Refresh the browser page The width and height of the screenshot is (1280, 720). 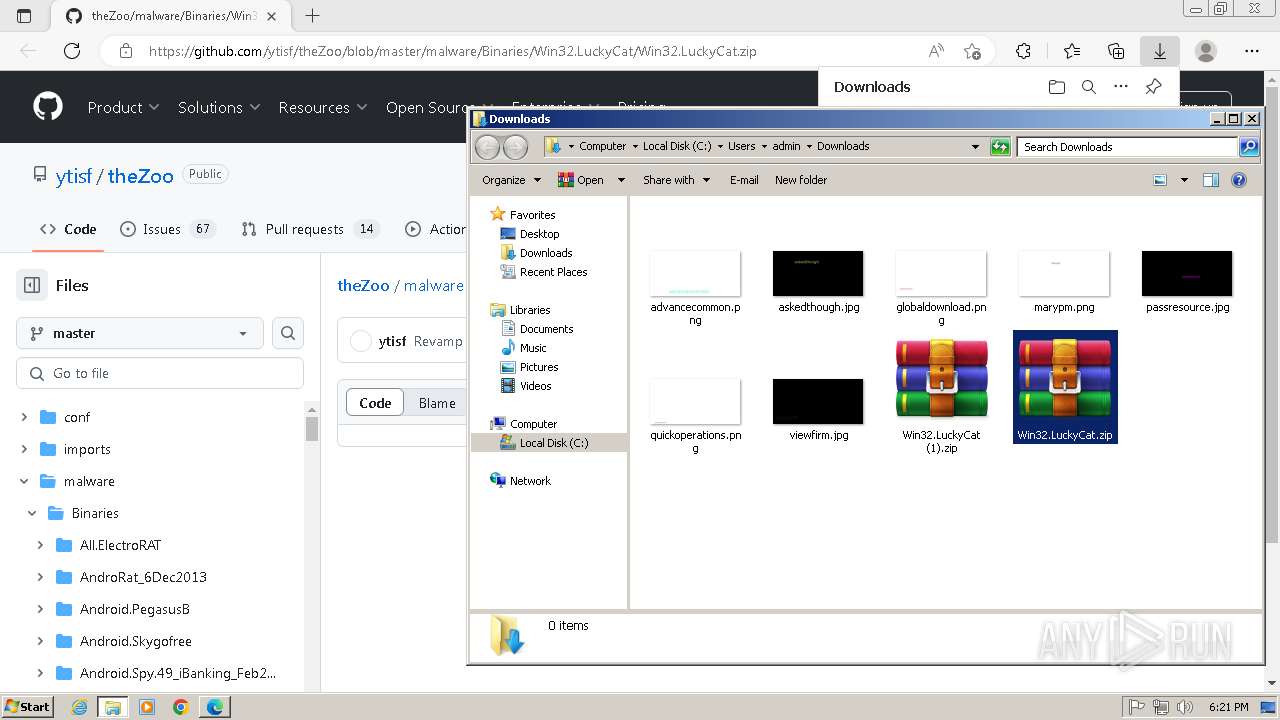coord(72,51)
